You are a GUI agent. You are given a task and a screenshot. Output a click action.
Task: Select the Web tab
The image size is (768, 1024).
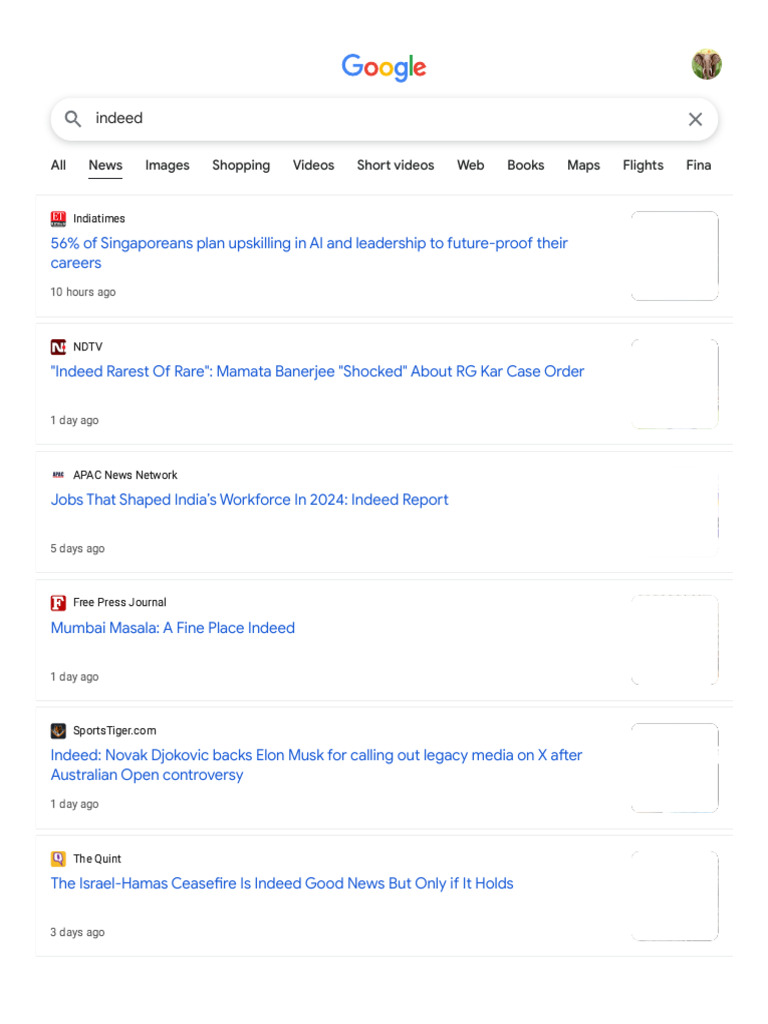(470, 165)
